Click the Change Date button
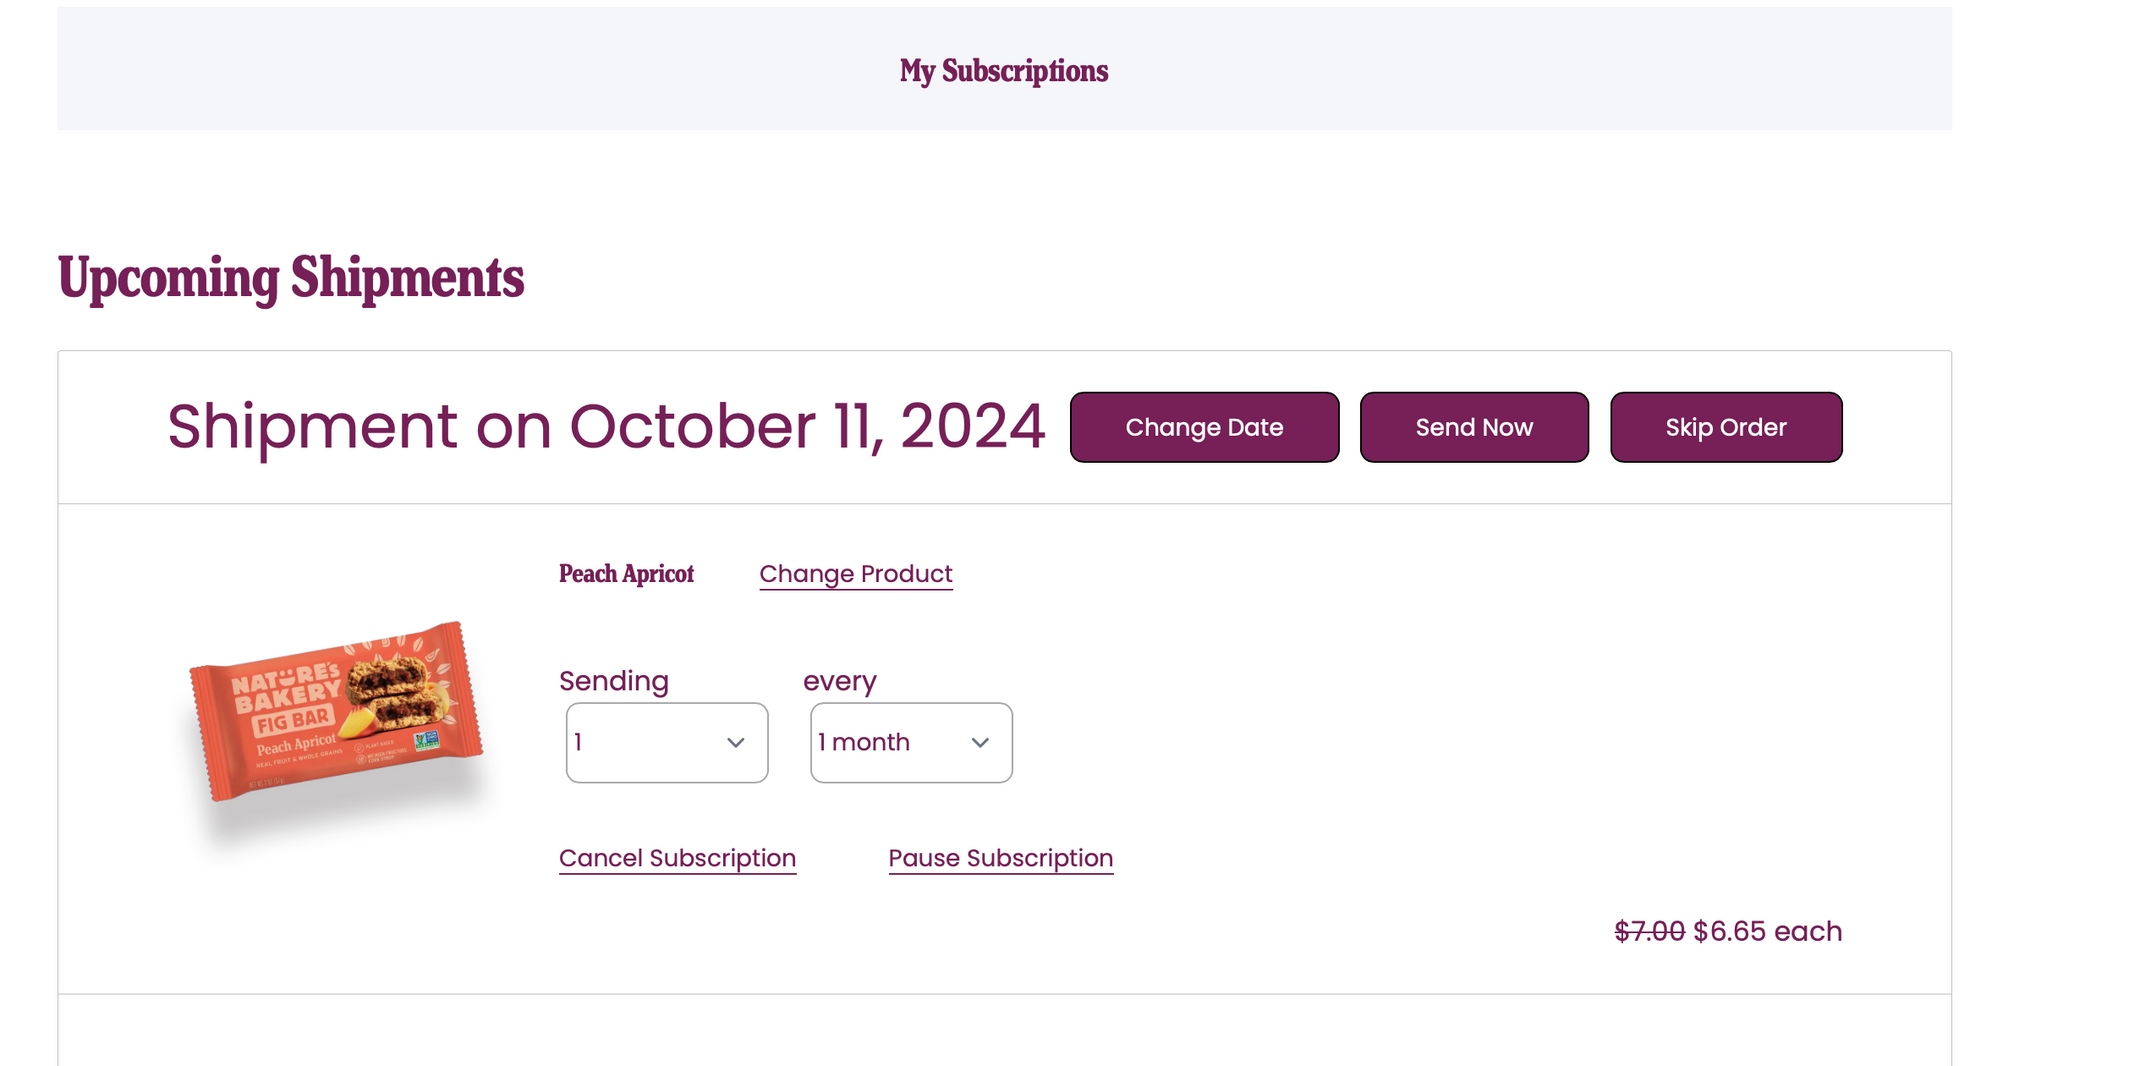 click(1204, 427)
